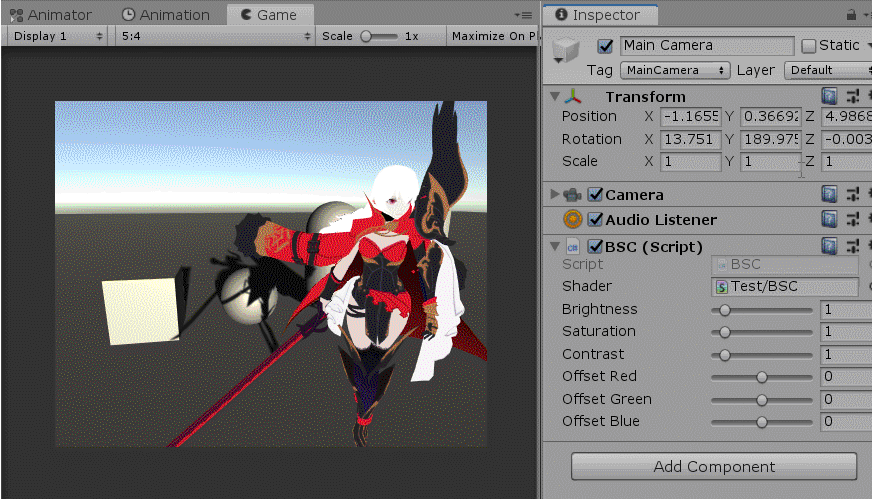This screenshot has width=872, height=499.
Task: Adjust the Brightness slider
Action: (x=761, y=310)
